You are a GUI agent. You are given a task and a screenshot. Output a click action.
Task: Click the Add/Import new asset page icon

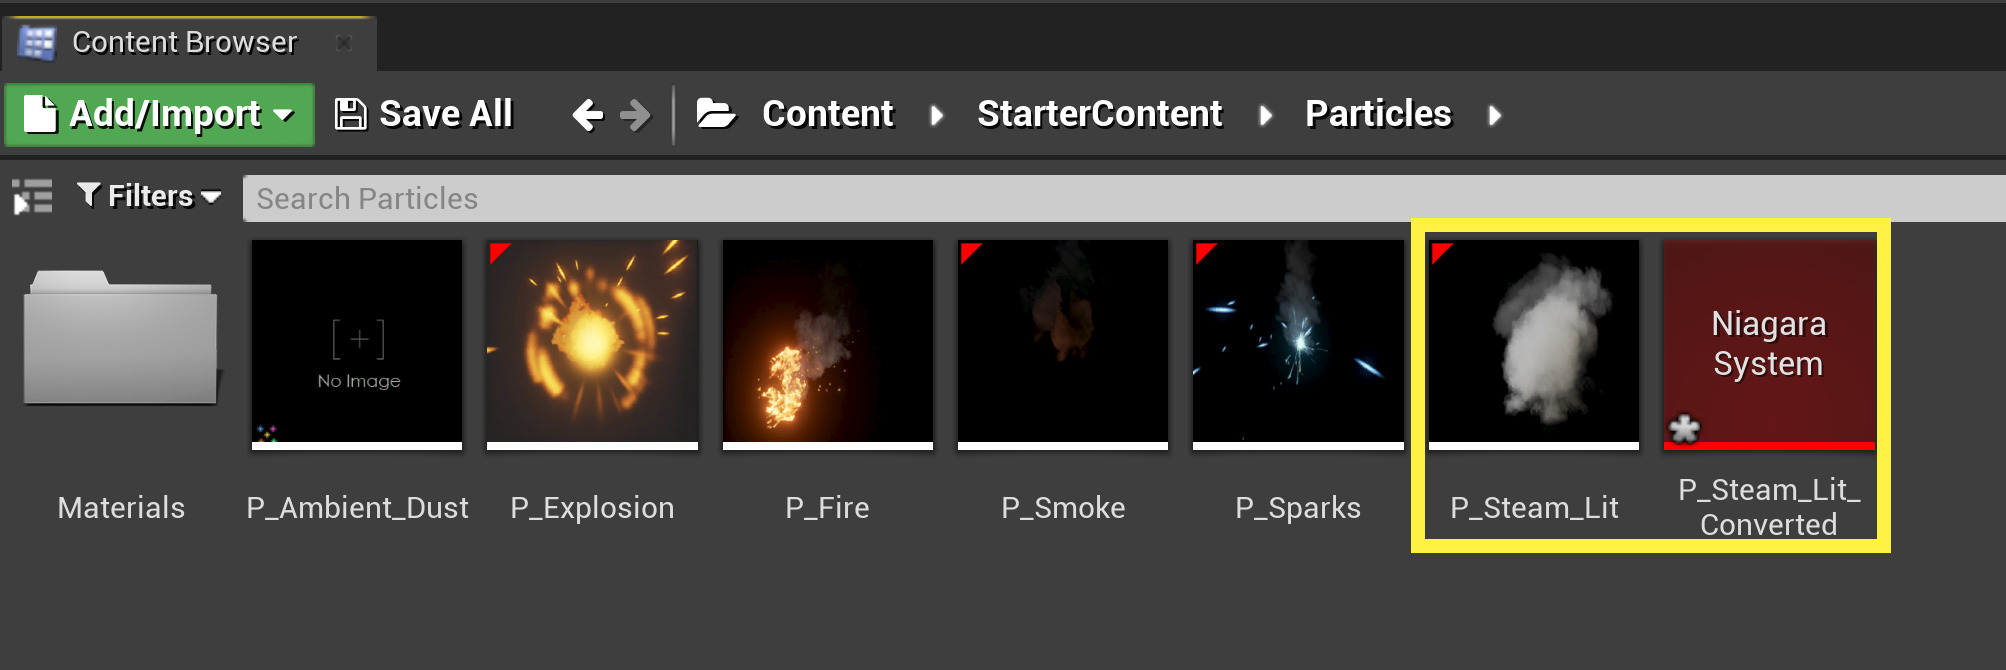[40, 113]
